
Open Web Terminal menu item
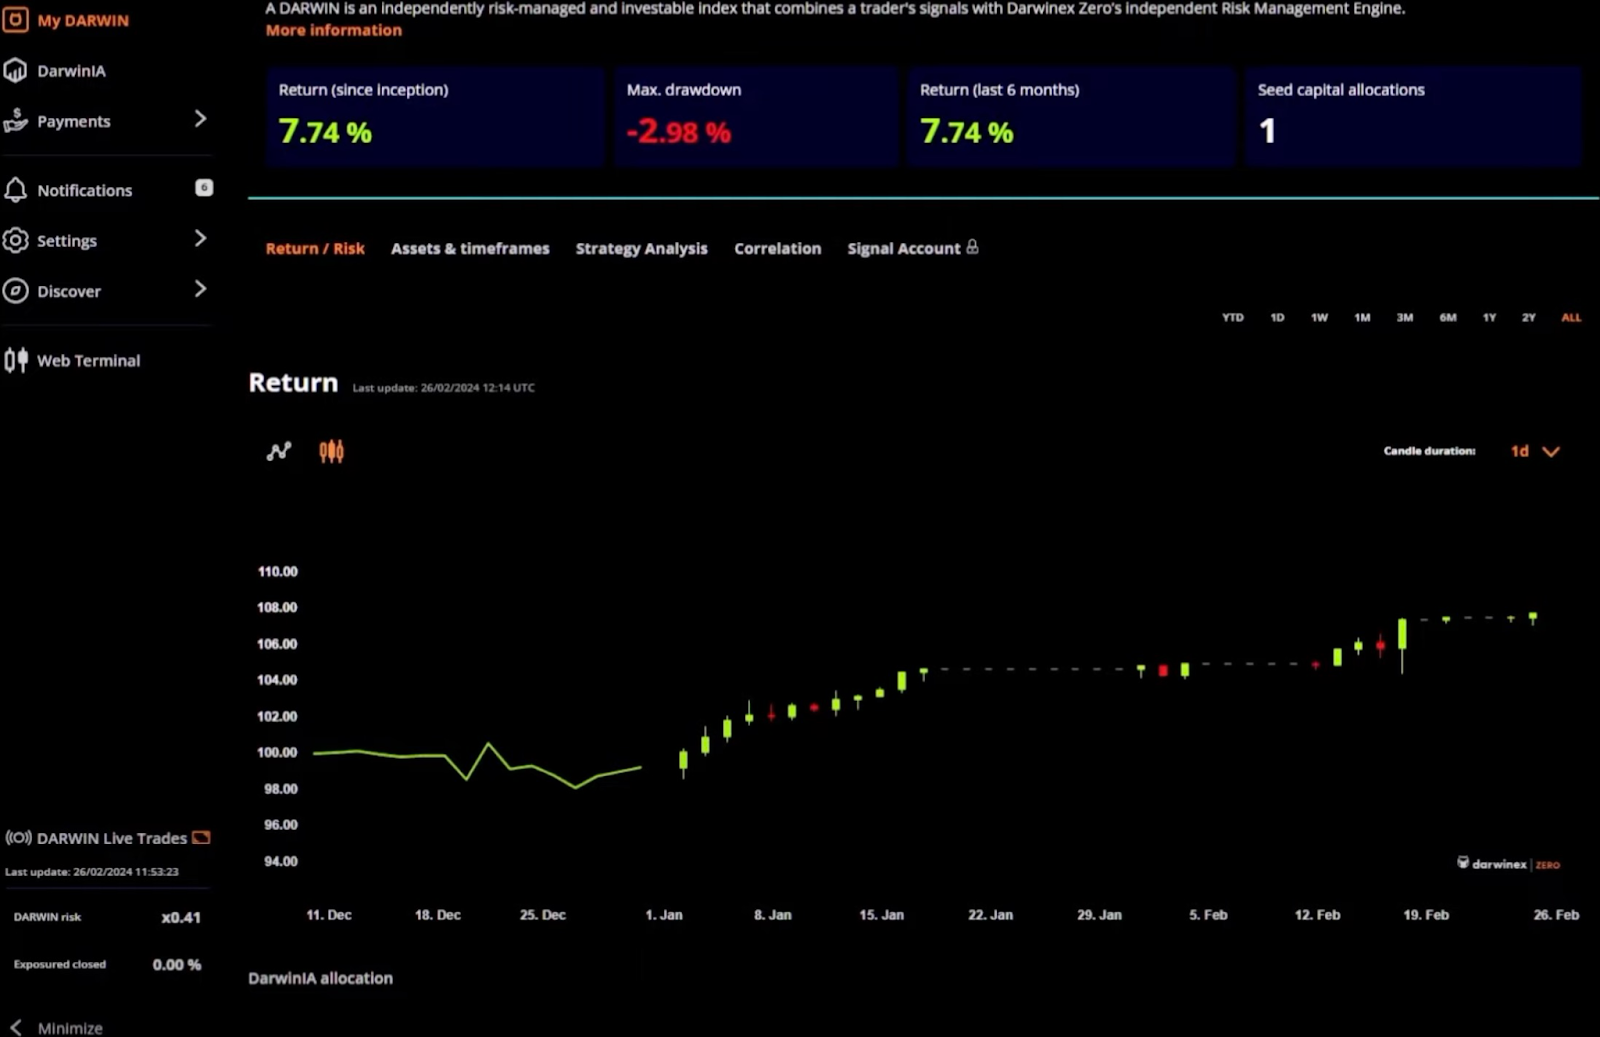89,360
